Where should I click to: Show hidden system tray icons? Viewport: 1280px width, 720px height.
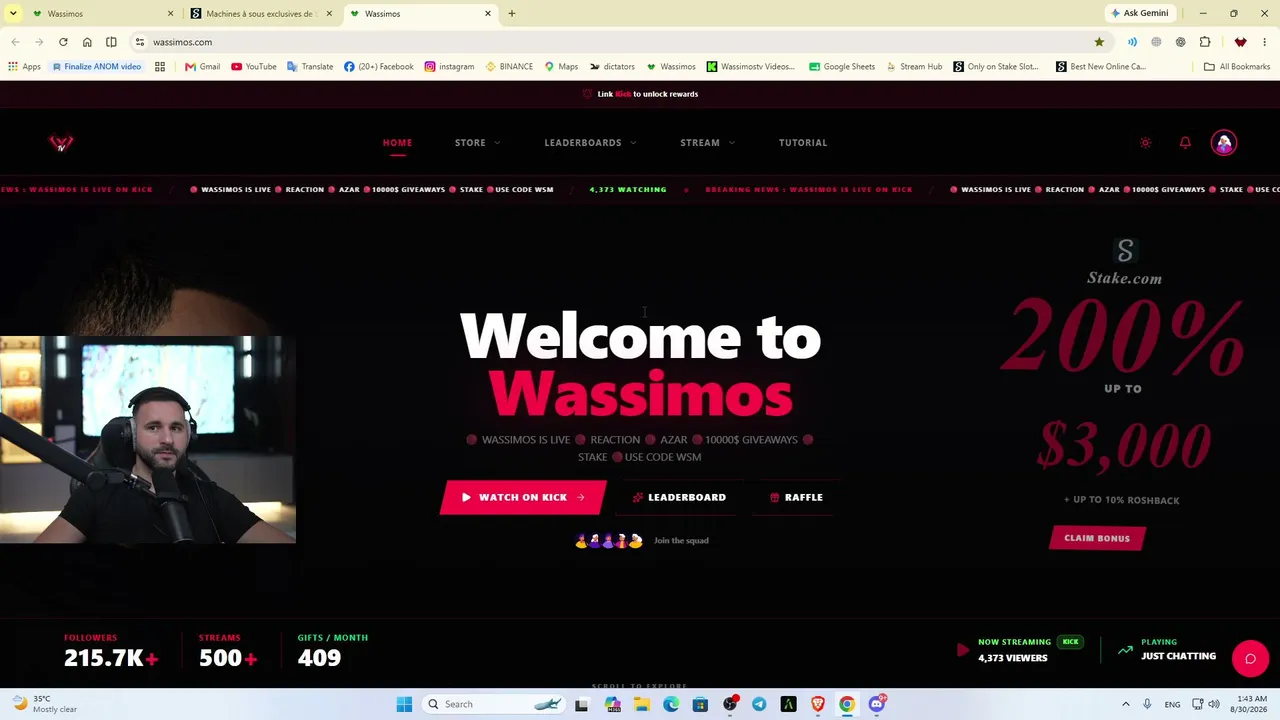pyautogui.click(x=1125, y=704)
